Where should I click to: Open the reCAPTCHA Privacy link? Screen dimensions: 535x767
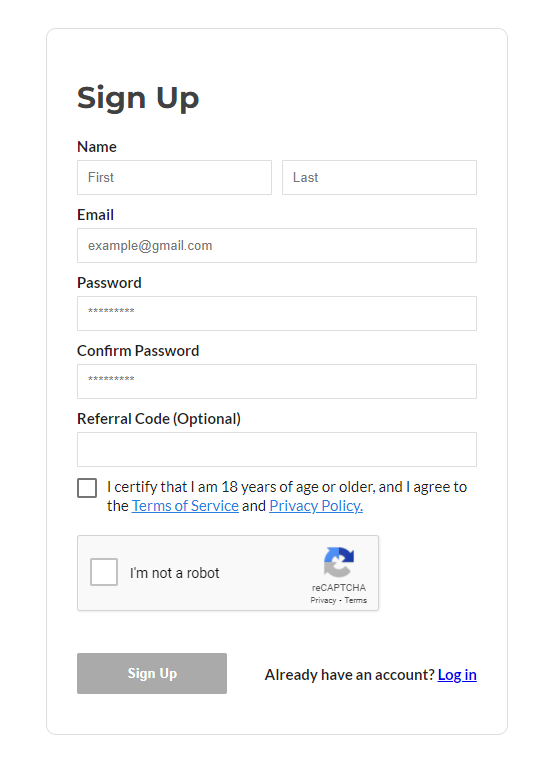pos(323,600)
